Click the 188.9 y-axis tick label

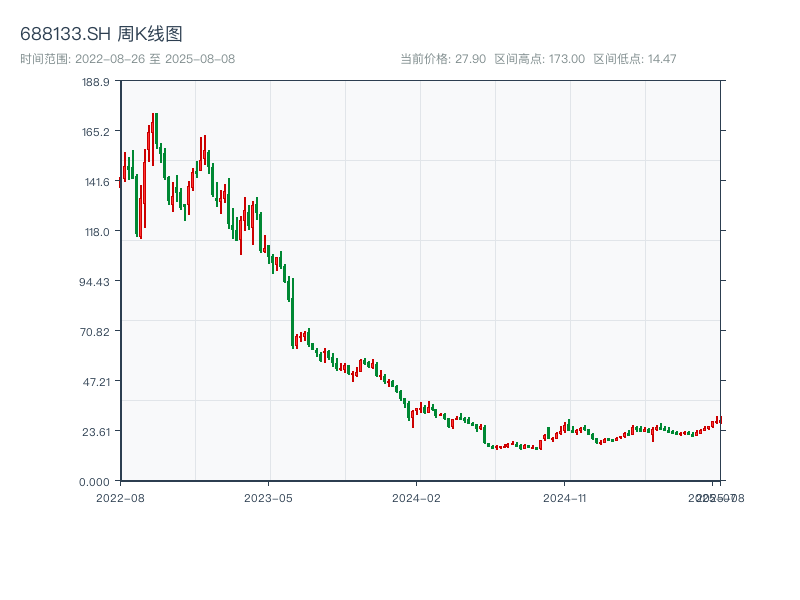95,85
